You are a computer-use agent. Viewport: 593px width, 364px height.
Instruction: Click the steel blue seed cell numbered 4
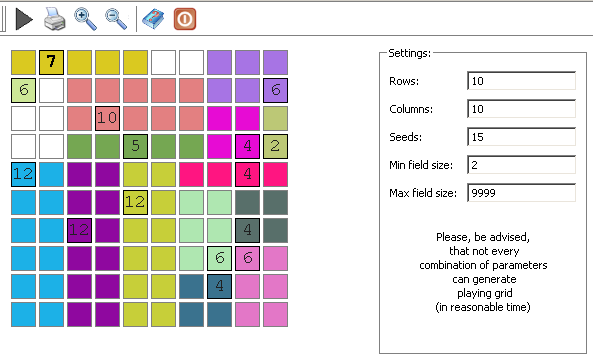click(219, 286)
